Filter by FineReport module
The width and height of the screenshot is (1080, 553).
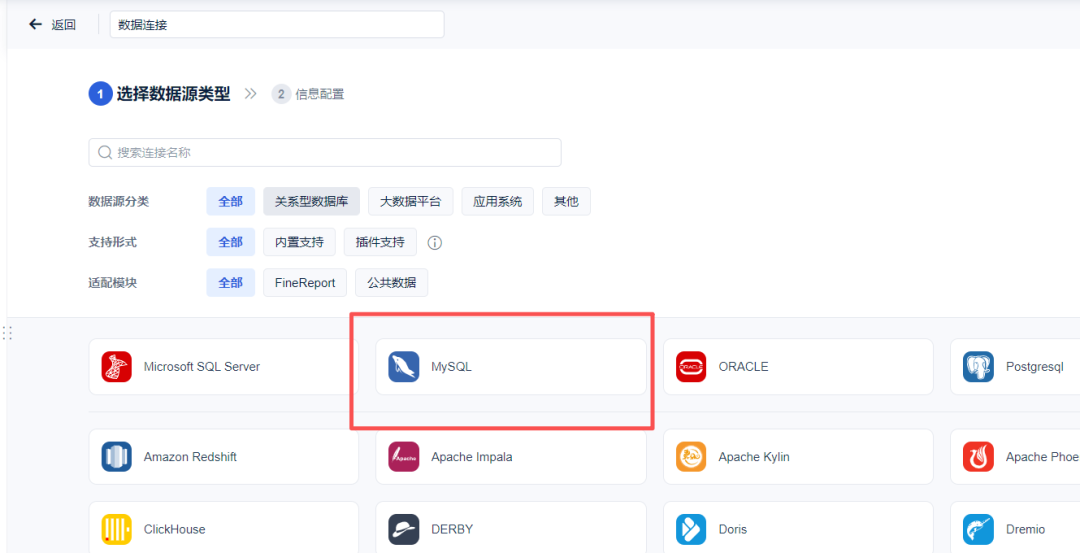tap(304, 282)
